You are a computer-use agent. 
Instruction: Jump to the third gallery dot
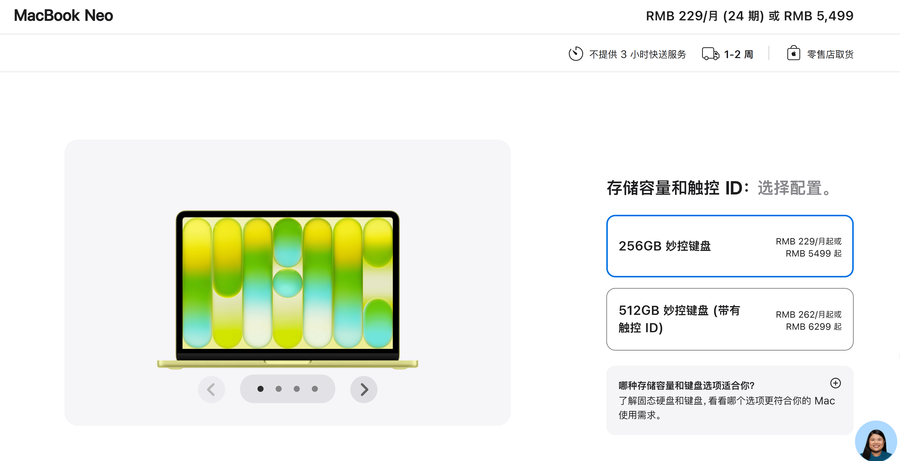coord(297,389)
